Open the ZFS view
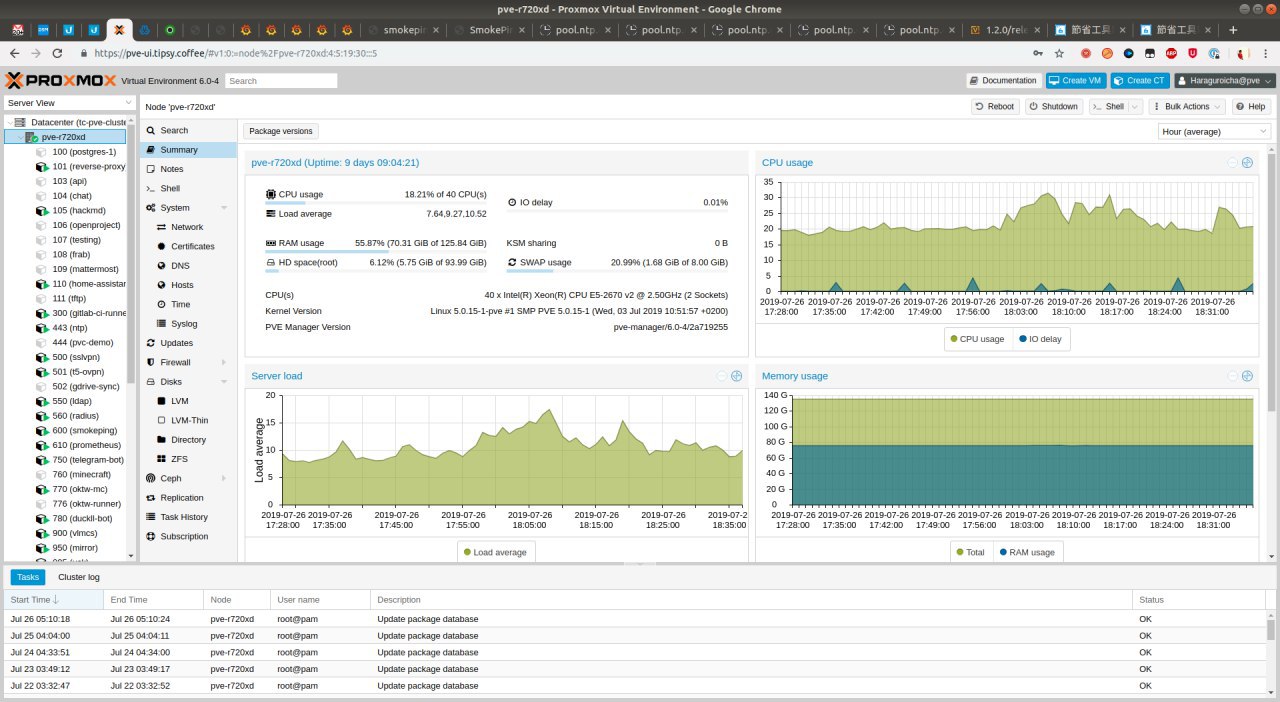The image size is (1280, 702). pos(188,459)
